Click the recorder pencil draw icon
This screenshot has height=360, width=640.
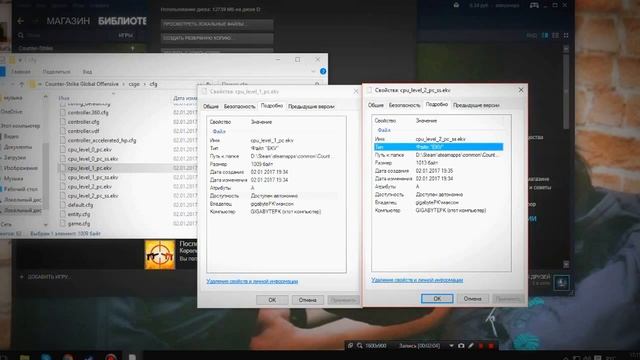(x=471, y=346)
